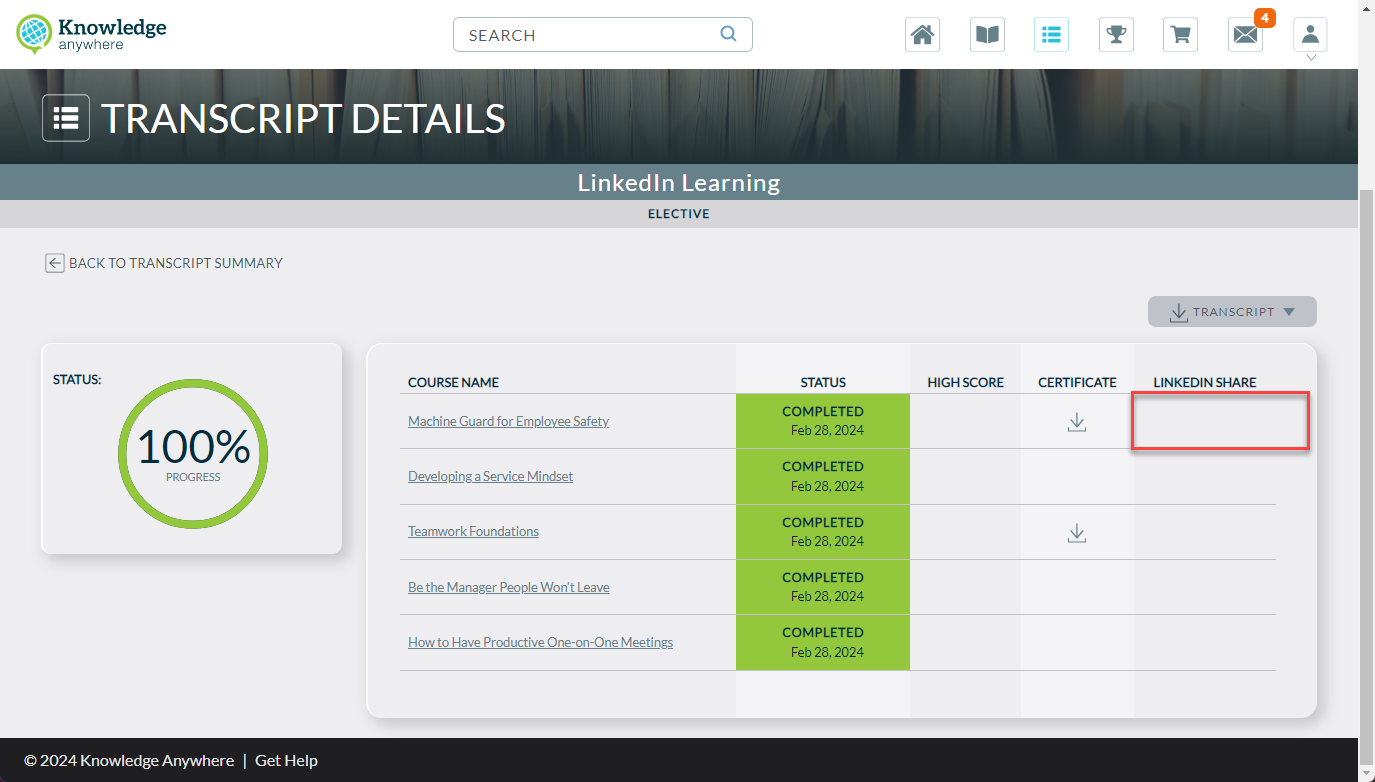
Task: Click the Certificate column header
Action: pyautogui.click(x=1077, y=382)
